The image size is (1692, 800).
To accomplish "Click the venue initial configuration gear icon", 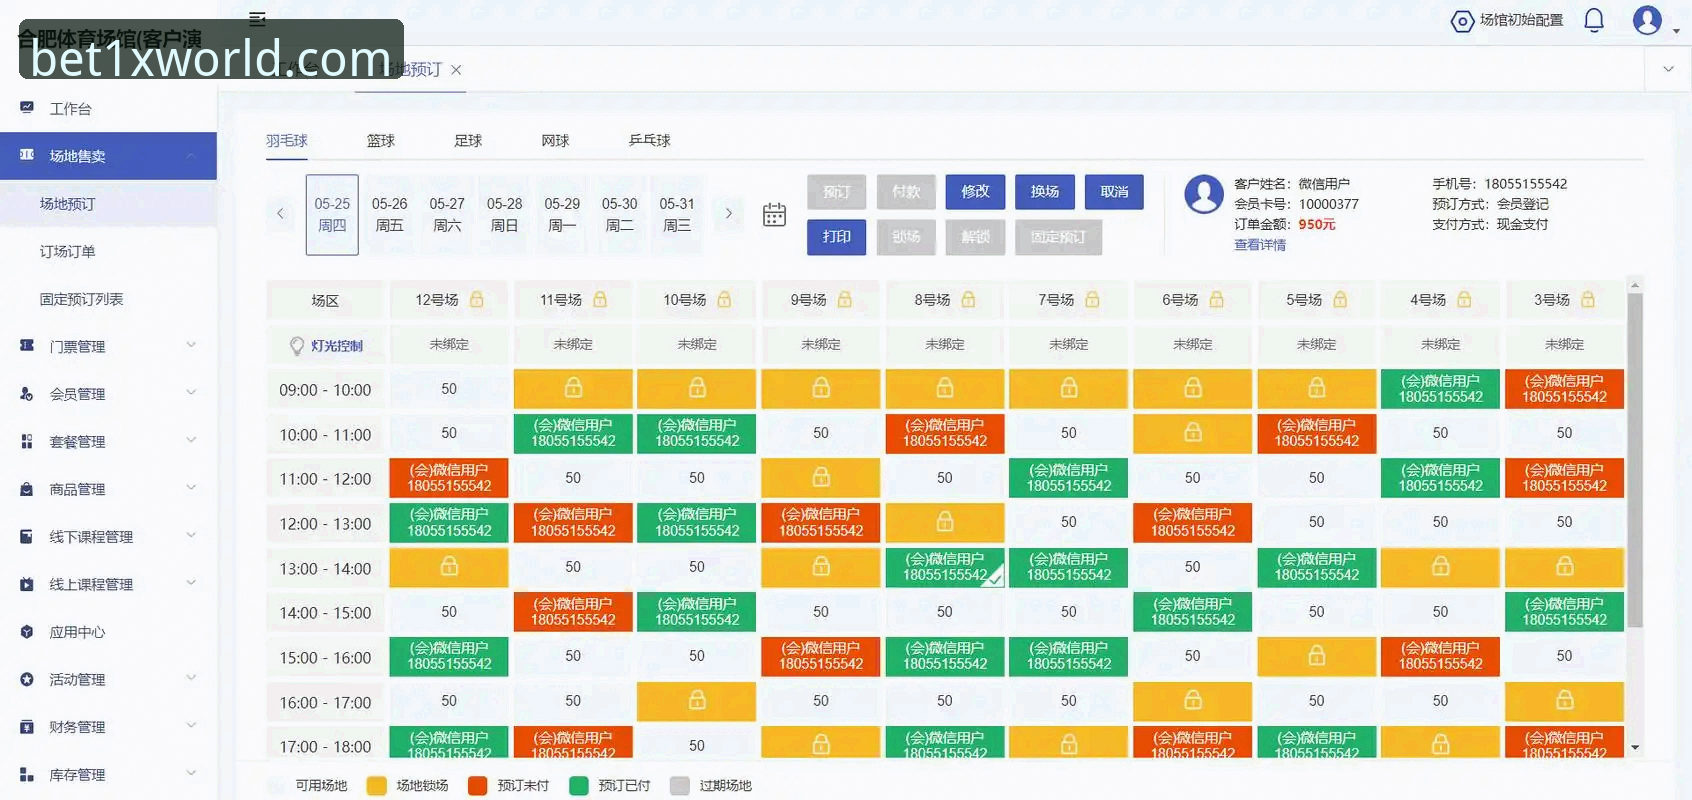I will tap(1462, 21).
